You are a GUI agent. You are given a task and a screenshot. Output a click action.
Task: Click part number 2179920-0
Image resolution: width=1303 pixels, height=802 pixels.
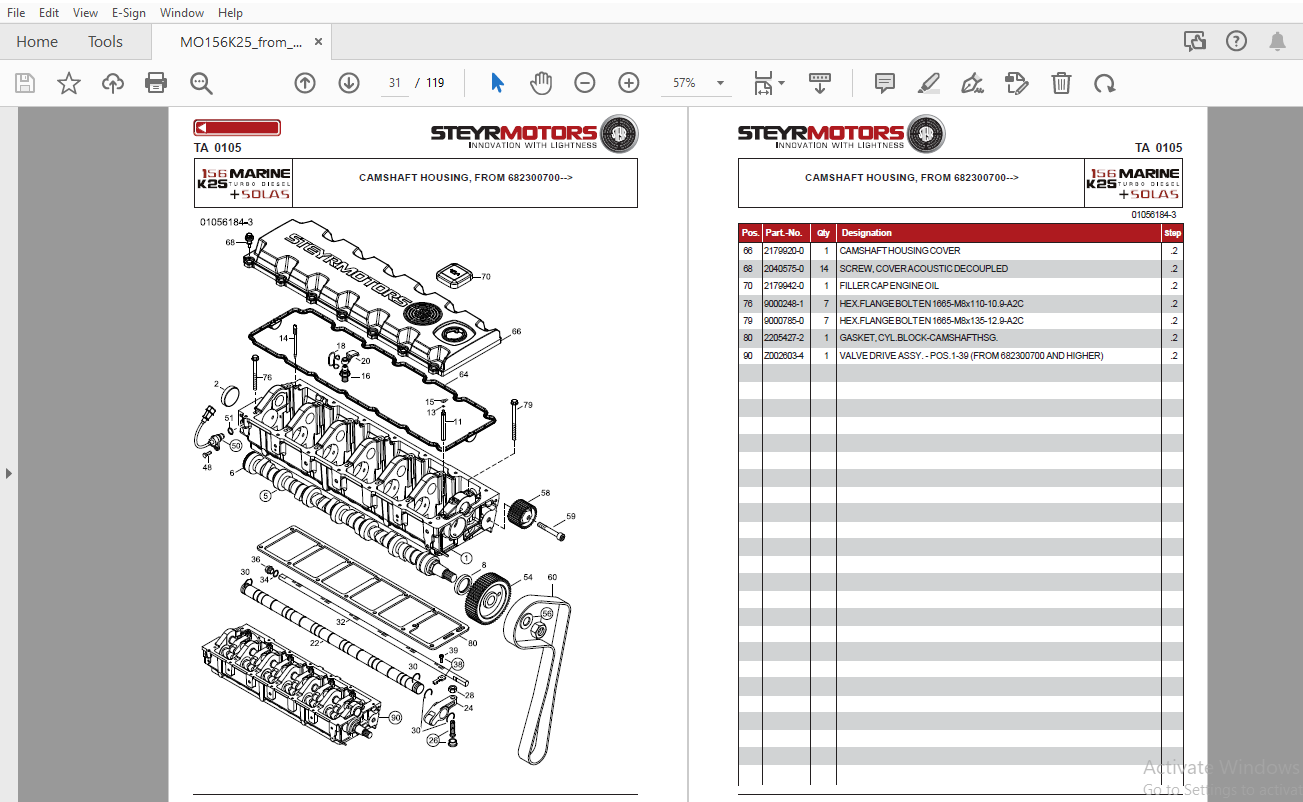784,251
